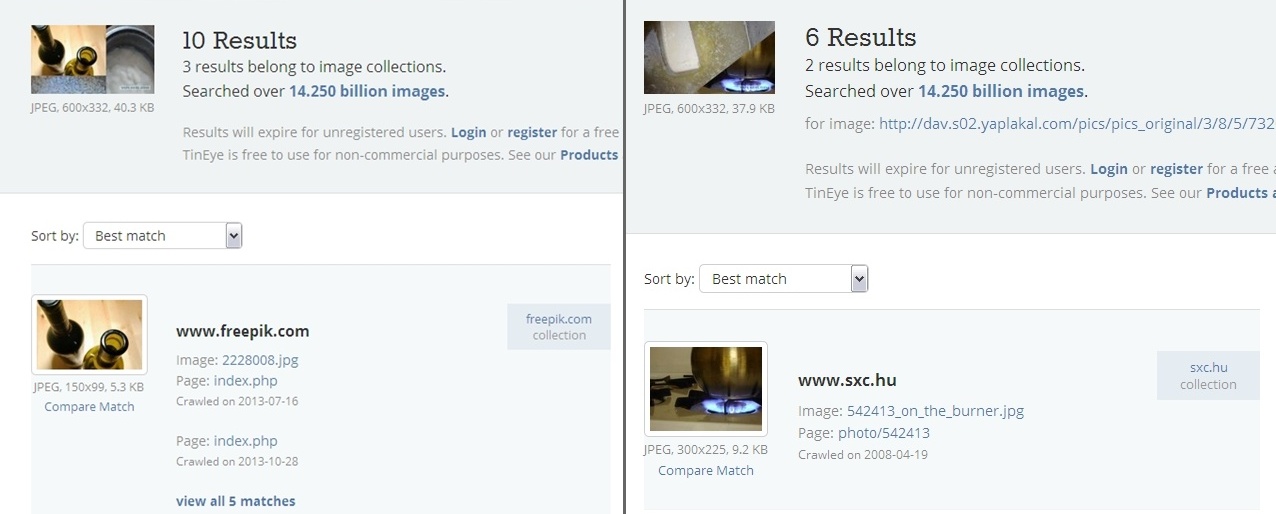Click the wine bottle query thumbnail

click(x=93, y=59)
